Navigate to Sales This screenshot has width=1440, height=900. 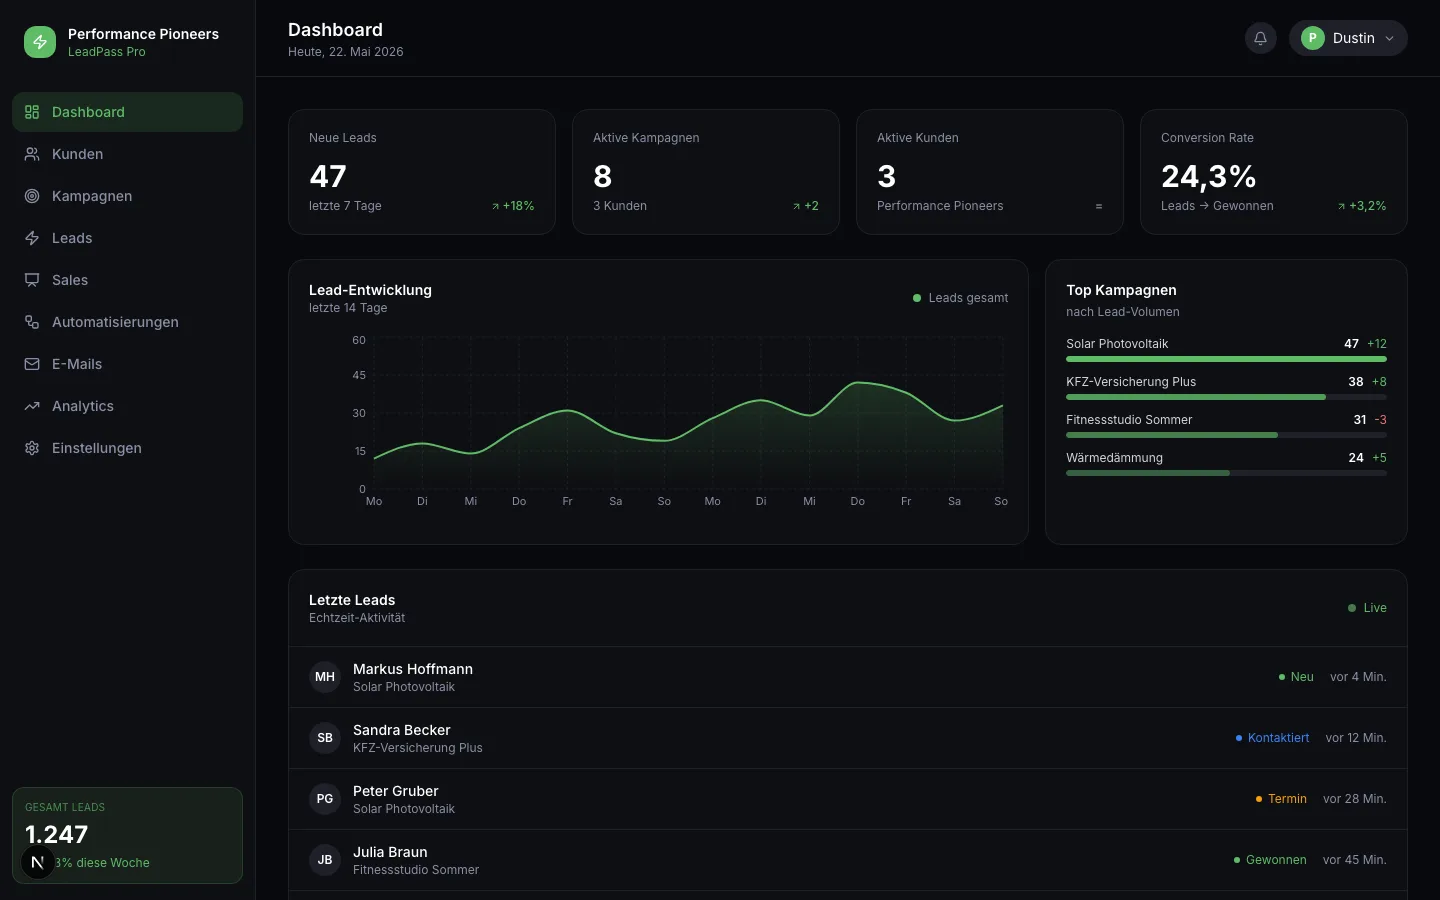pyautogui.click(x=127, y=280)
